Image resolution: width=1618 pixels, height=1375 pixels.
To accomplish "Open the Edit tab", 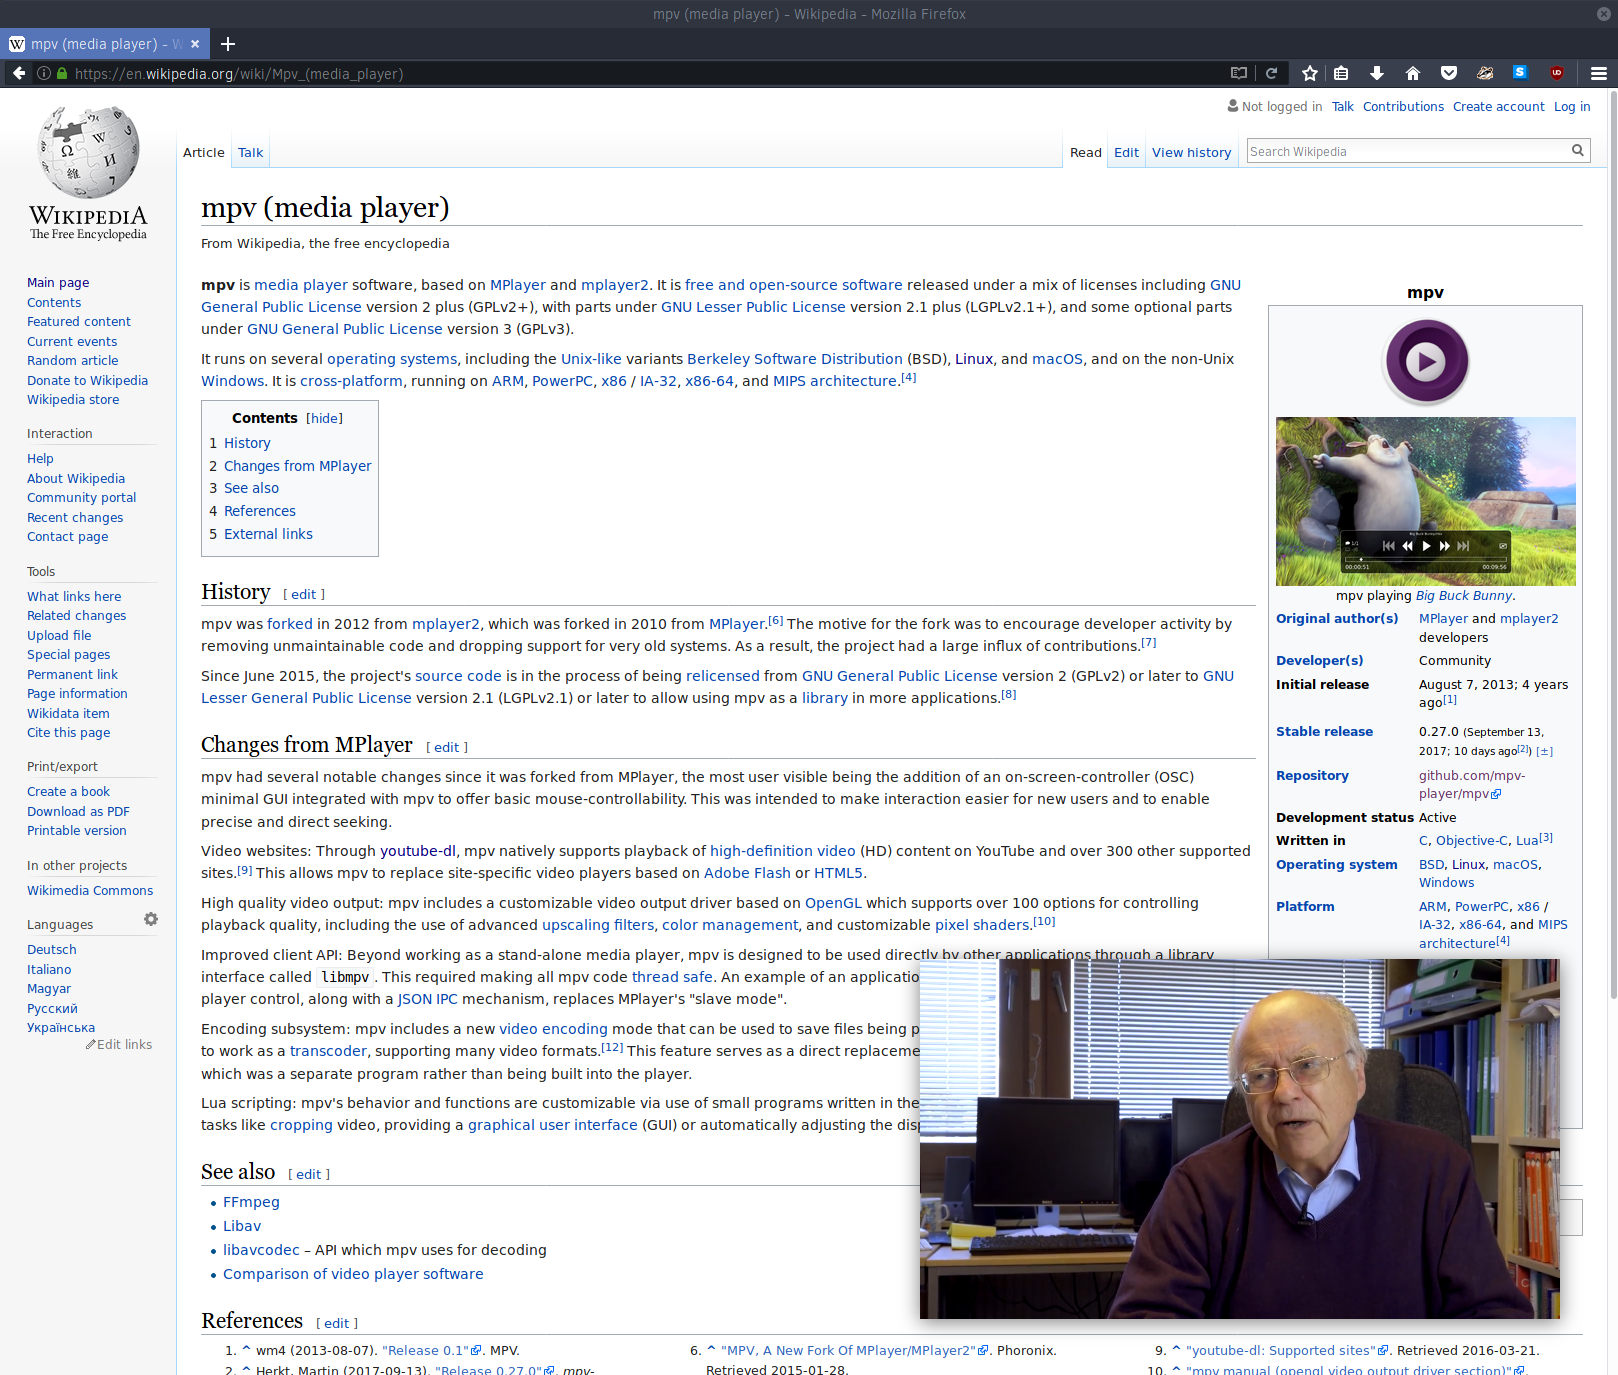I will click(x=1126, y=152).
